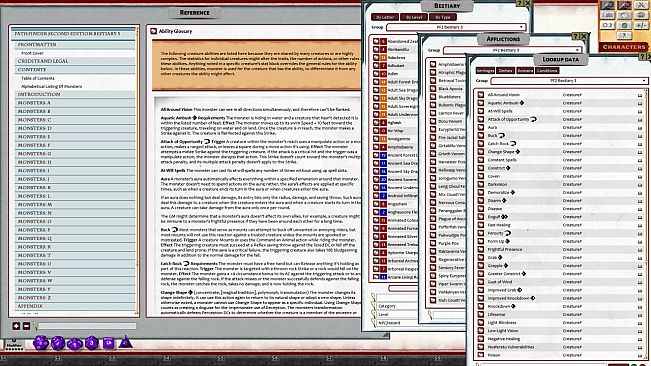The width and height of the screenshot is (651, 366).
Task: Expand the Appendix section
Action: click(75, 306)
